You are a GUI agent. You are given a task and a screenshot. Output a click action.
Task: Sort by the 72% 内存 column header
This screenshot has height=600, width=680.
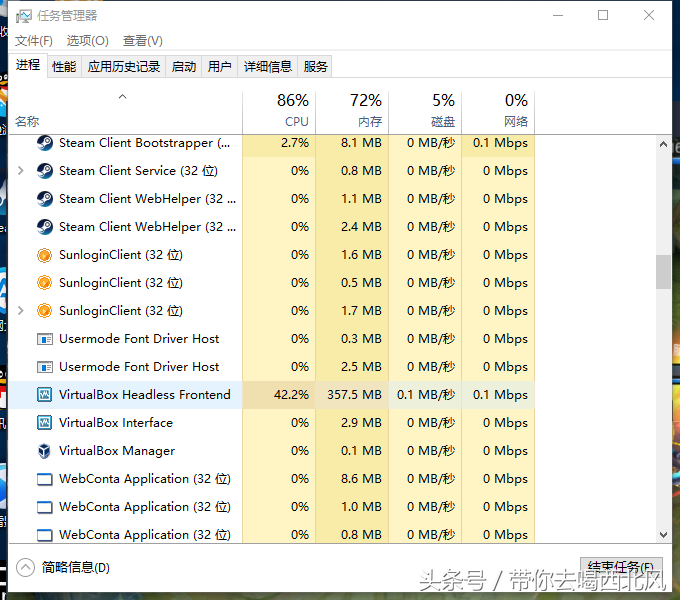(352, 112)
